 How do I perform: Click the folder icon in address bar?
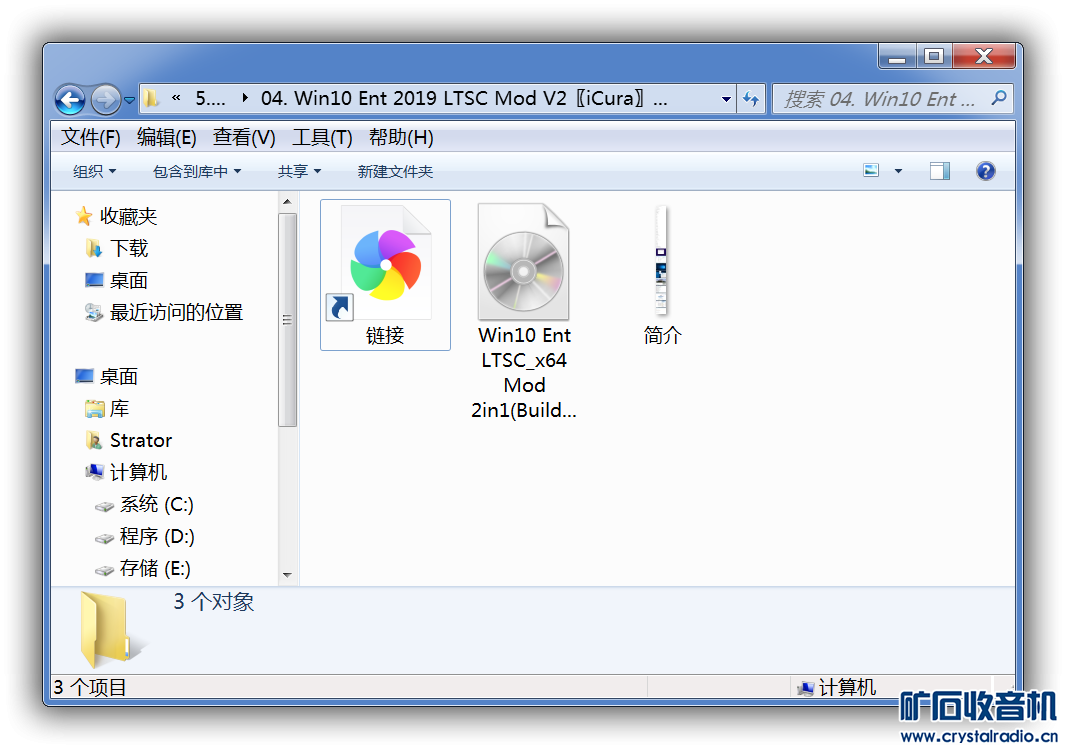click(x=151, y=99)
